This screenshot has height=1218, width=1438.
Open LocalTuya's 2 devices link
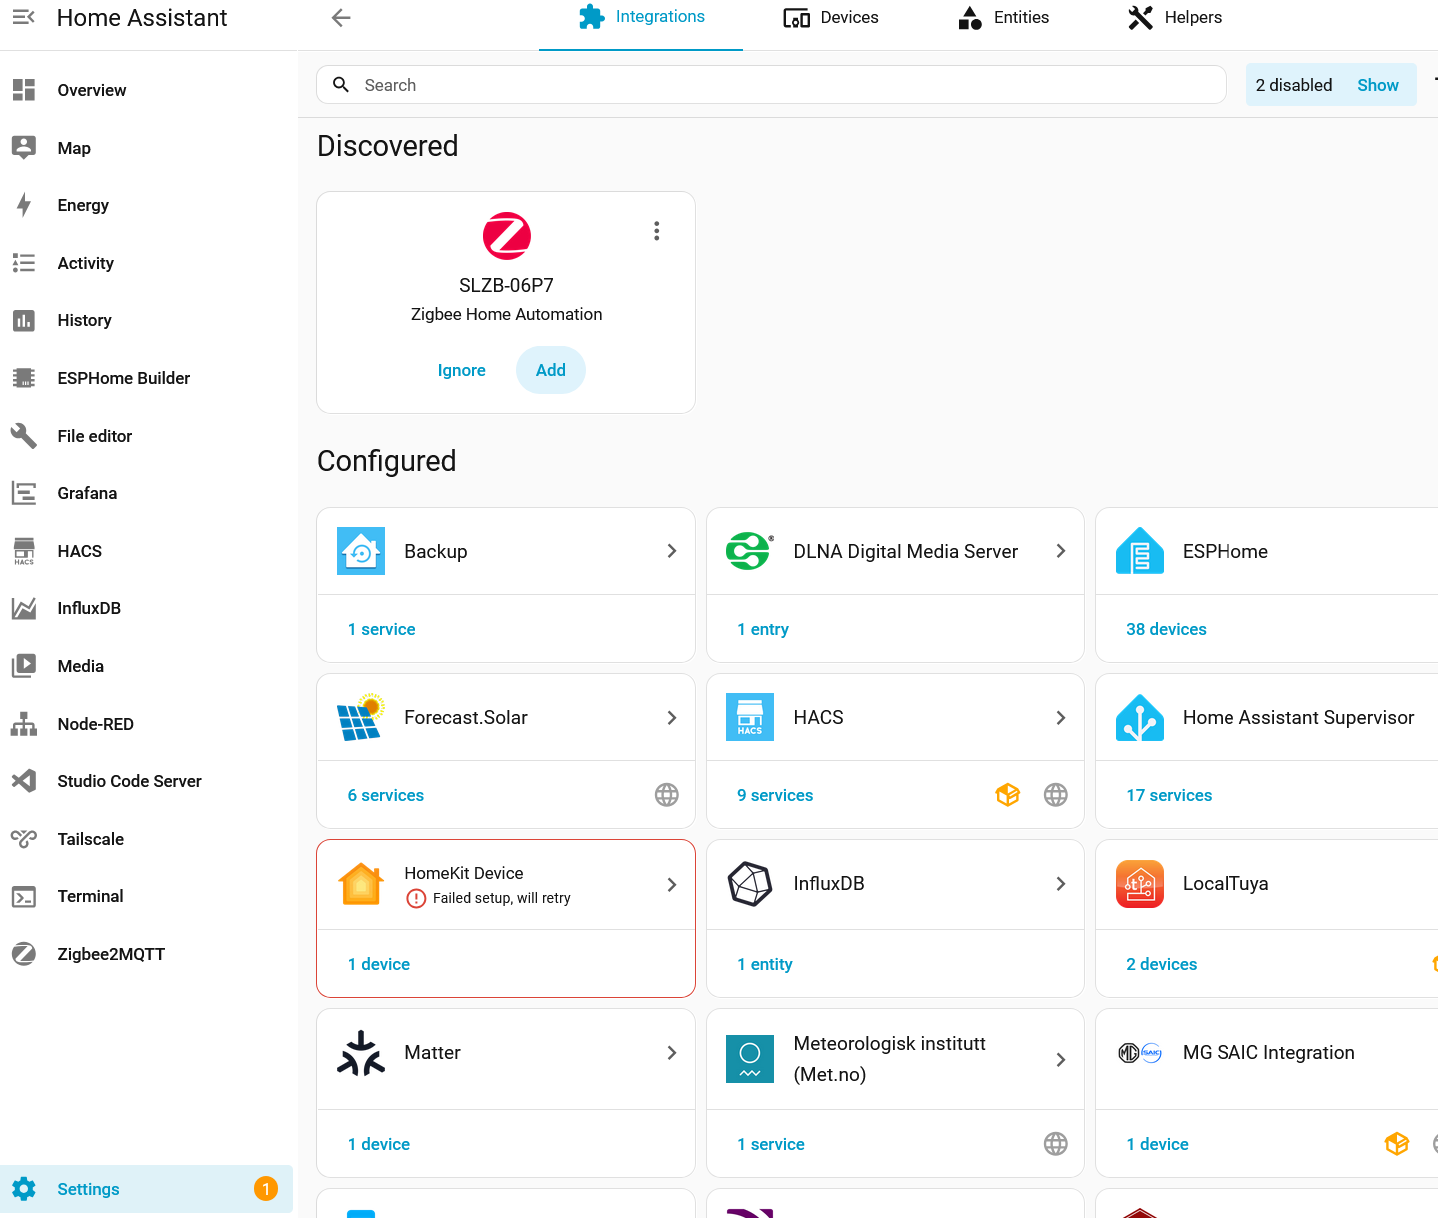tap(1162, 964)
